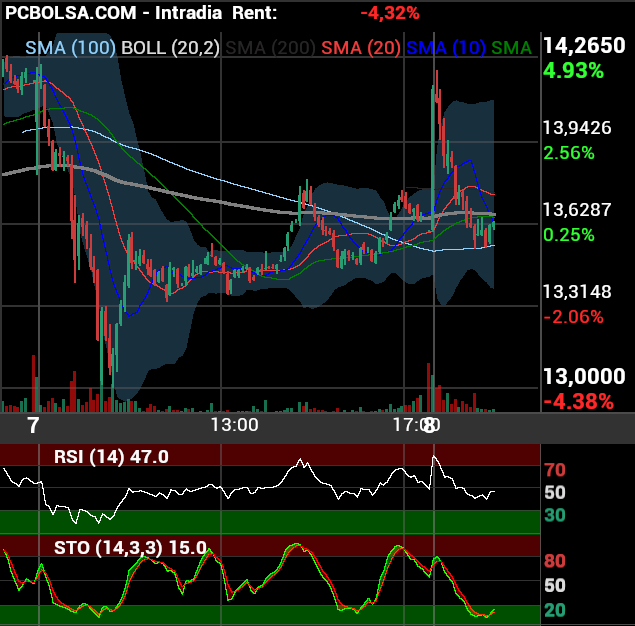Viewport: 635px width, 626px height.
Task: Click the -4,32% Rent value
Action: 390,13
